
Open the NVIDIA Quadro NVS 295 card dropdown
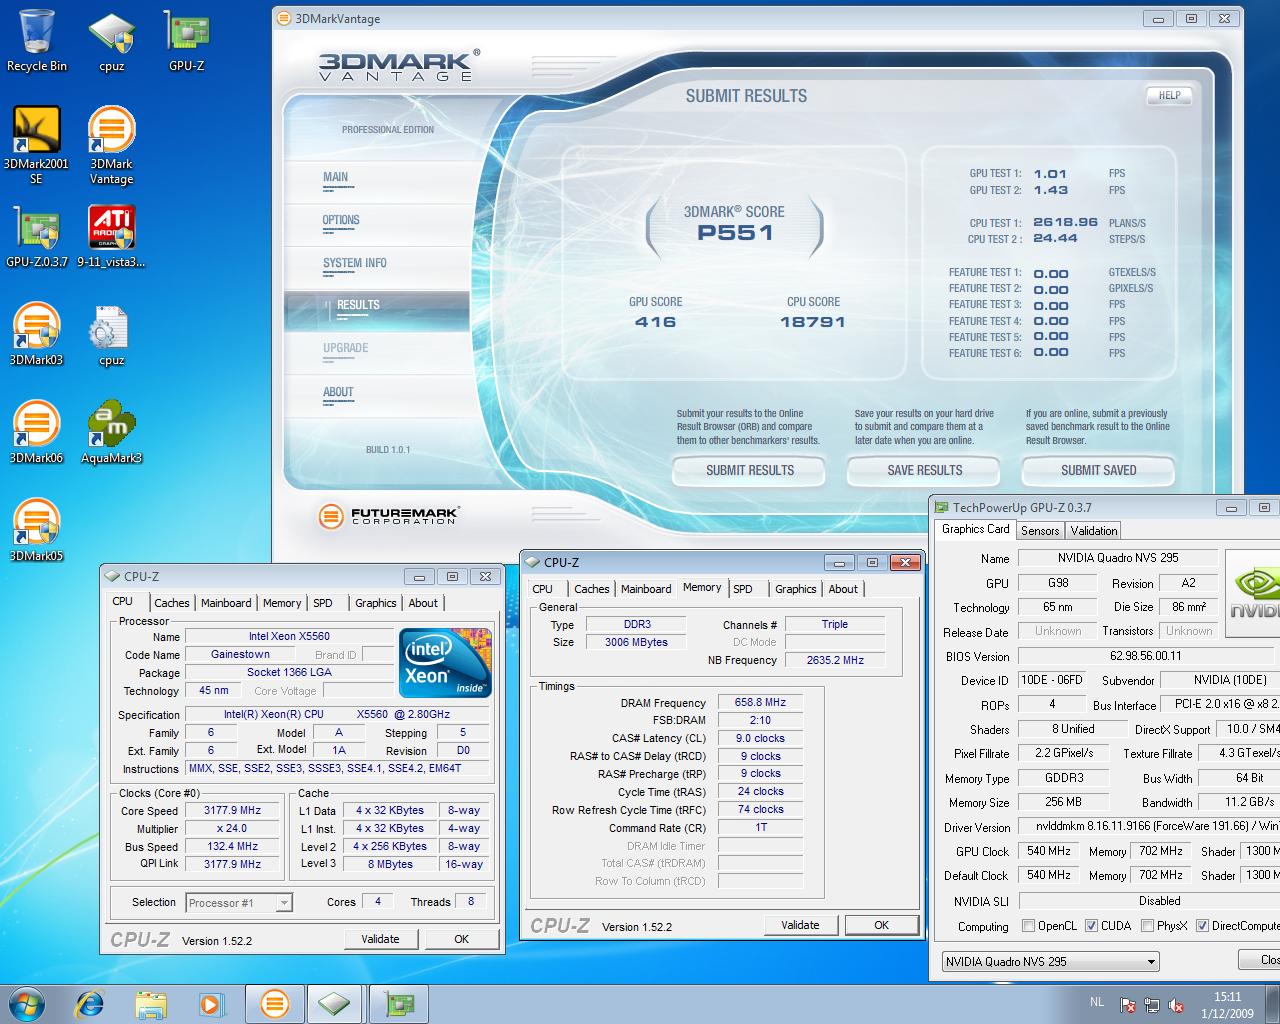pos(1050,961)
